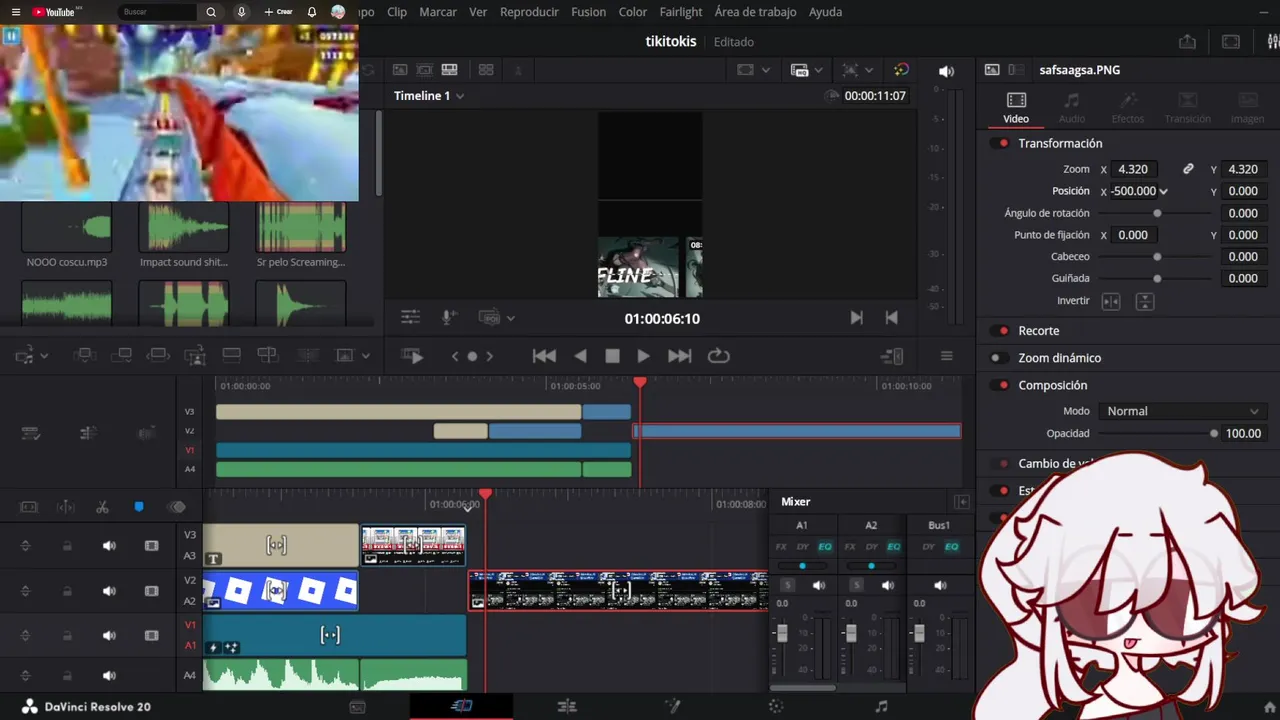This screenshot has width=1280, height=720.
Task: Stop playback in the viewer
Action: point(612,356)
